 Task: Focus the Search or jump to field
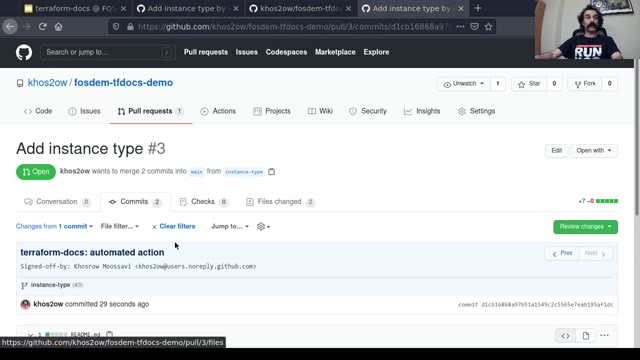[x=108, y=52]
